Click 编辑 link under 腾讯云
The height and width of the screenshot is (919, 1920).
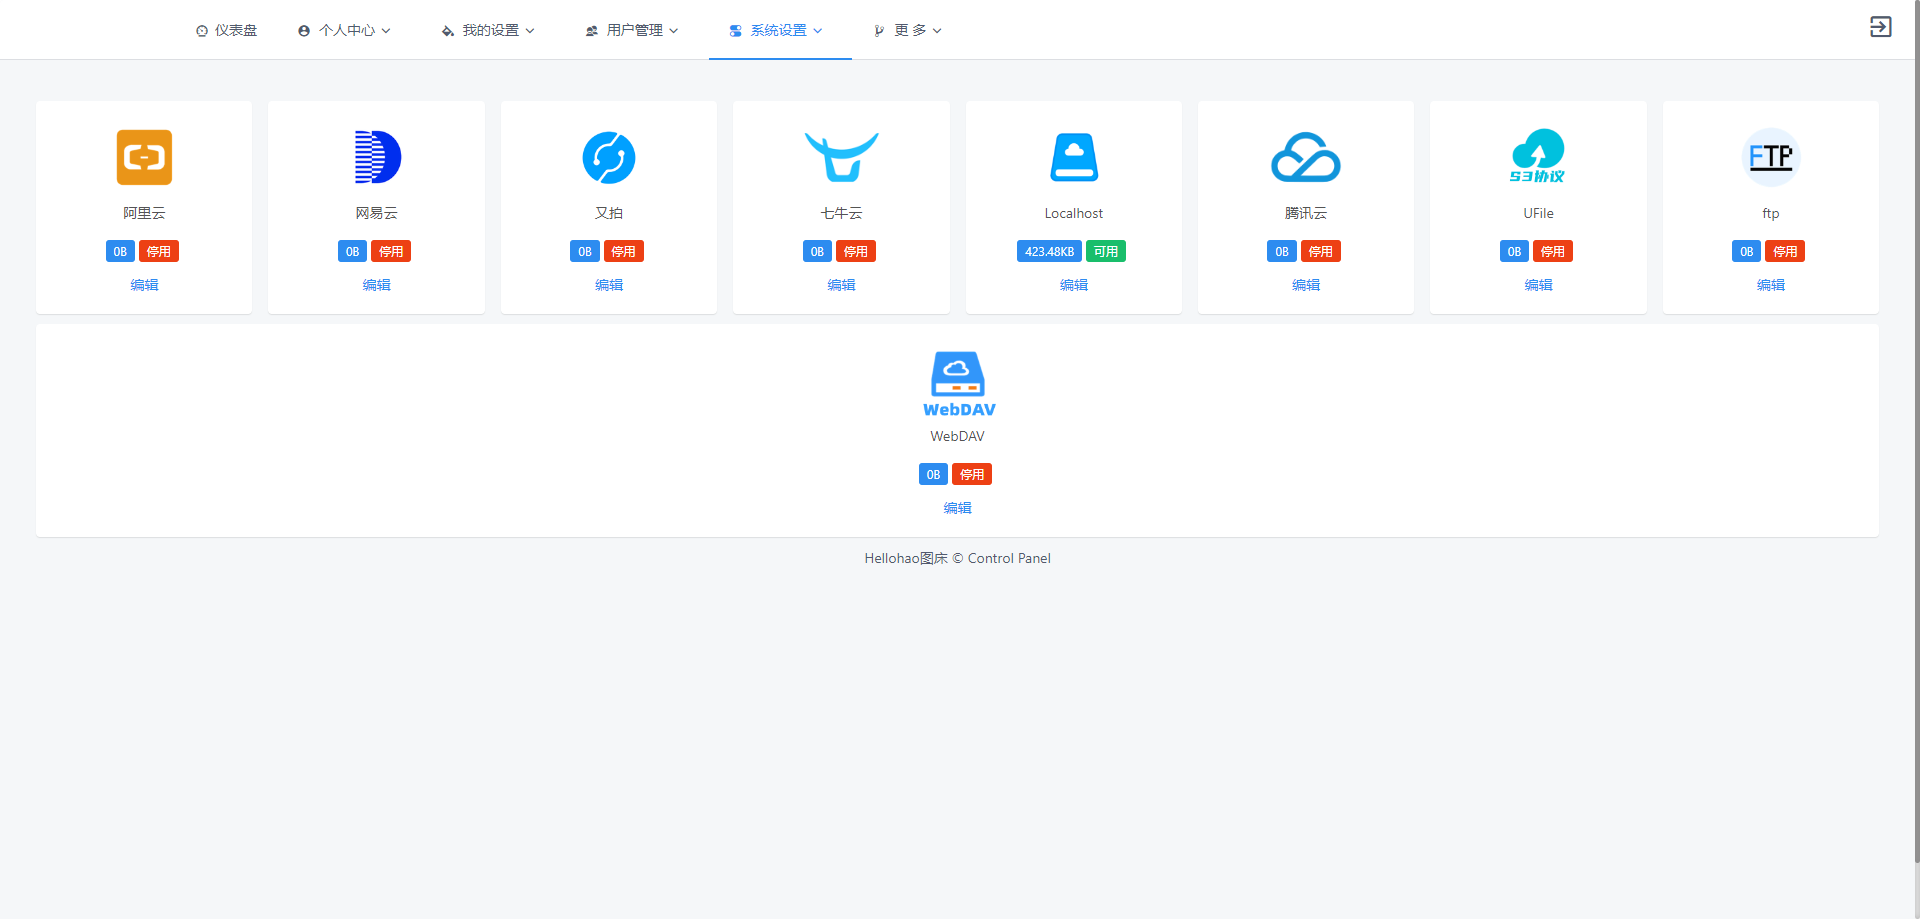click(x=1306, y=285)
